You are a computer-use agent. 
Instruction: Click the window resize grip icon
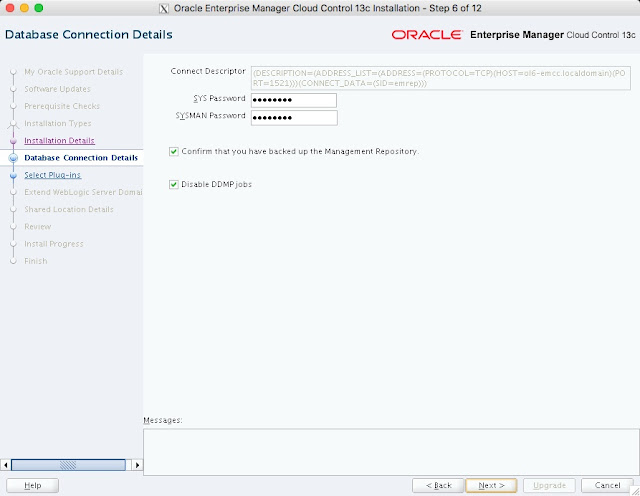point(635,491)
